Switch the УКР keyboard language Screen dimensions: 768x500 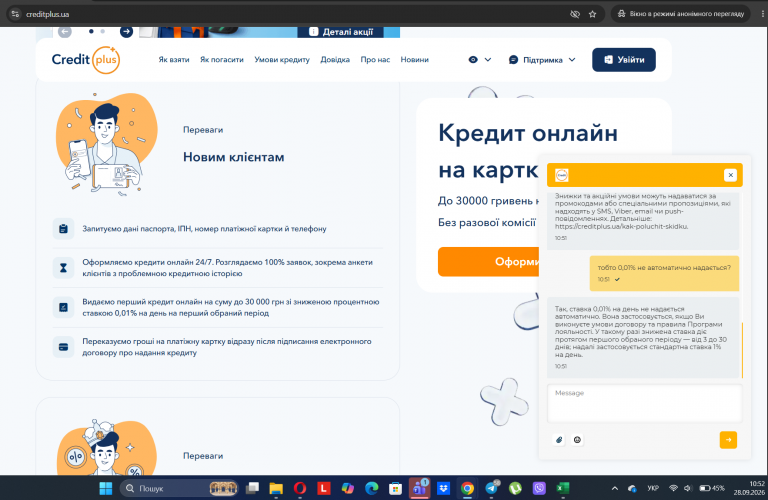click(652, 488)
